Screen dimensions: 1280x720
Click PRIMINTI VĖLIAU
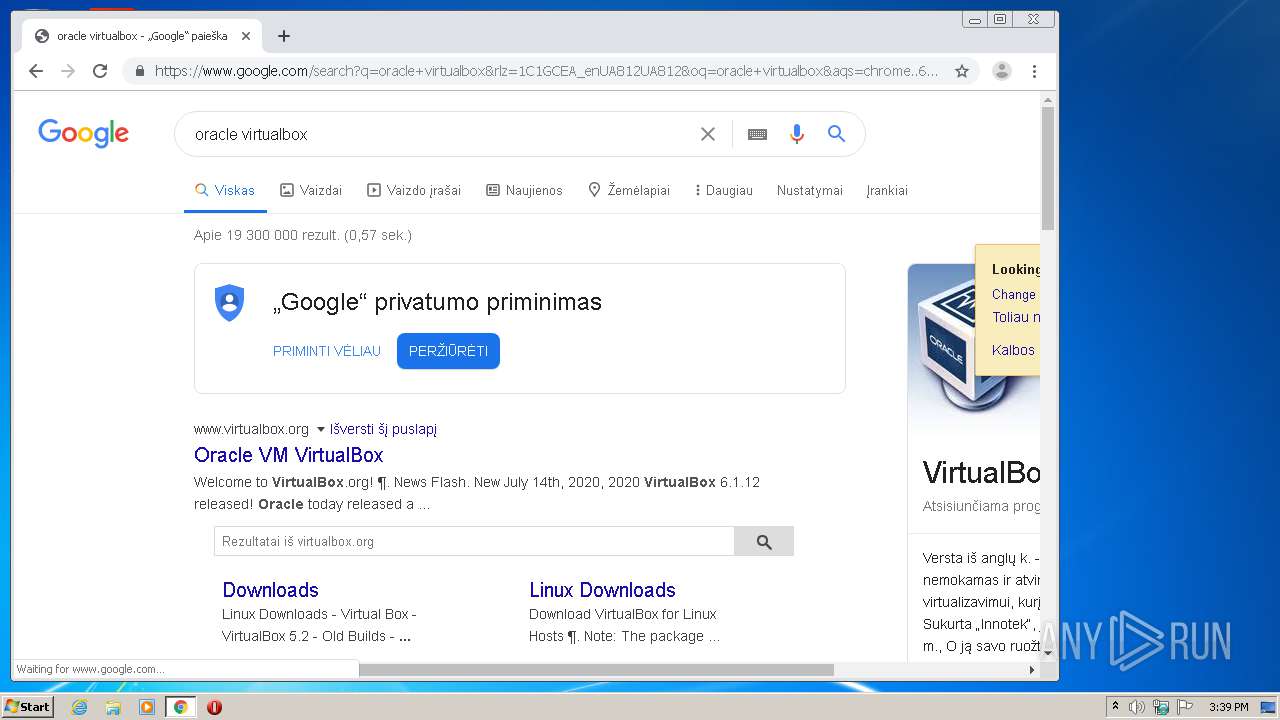pyautogui.click(x=327, y=351)
